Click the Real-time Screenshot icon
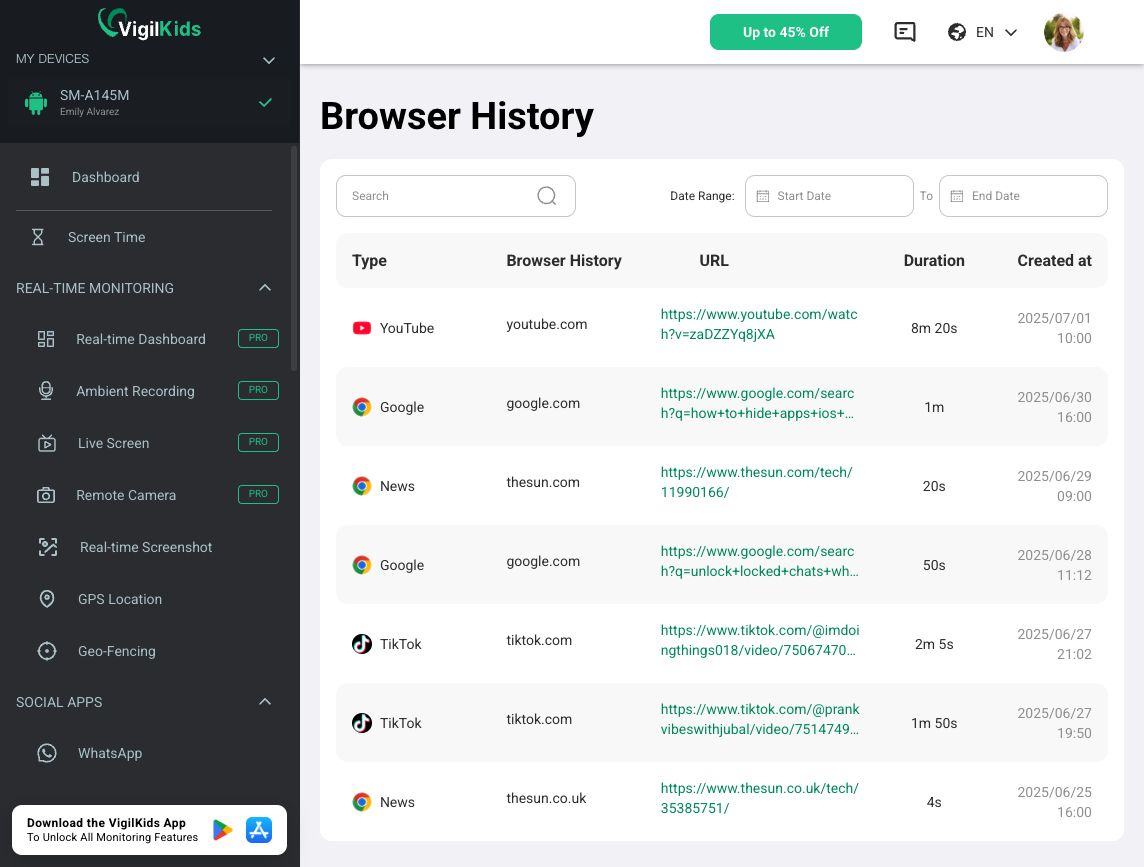The width and height of the screenshot is (1144, 867). pyautogui.click(x=48, y=547)
